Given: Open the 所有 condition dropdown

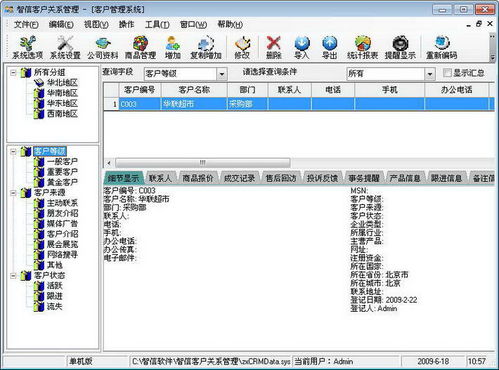Looking at the screenshot, I should click(x=430, y=74).
